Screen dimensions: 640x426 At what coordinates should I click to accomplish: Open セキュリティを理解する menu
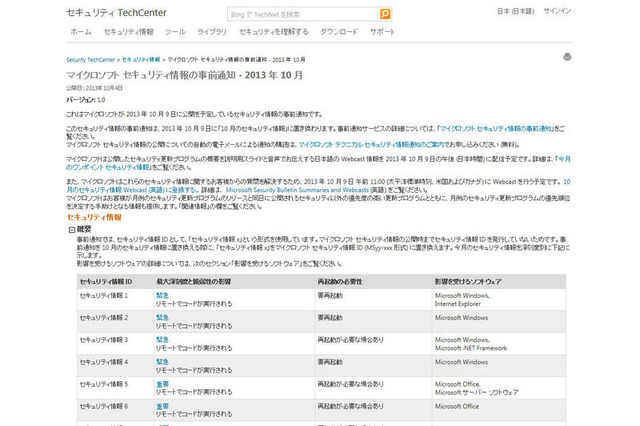tap(274, 32)
